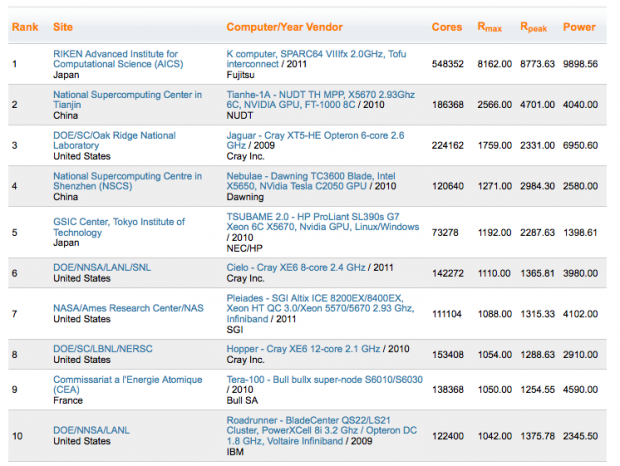
Task: Select the power value 9898.56
Action: click(580, 64)
